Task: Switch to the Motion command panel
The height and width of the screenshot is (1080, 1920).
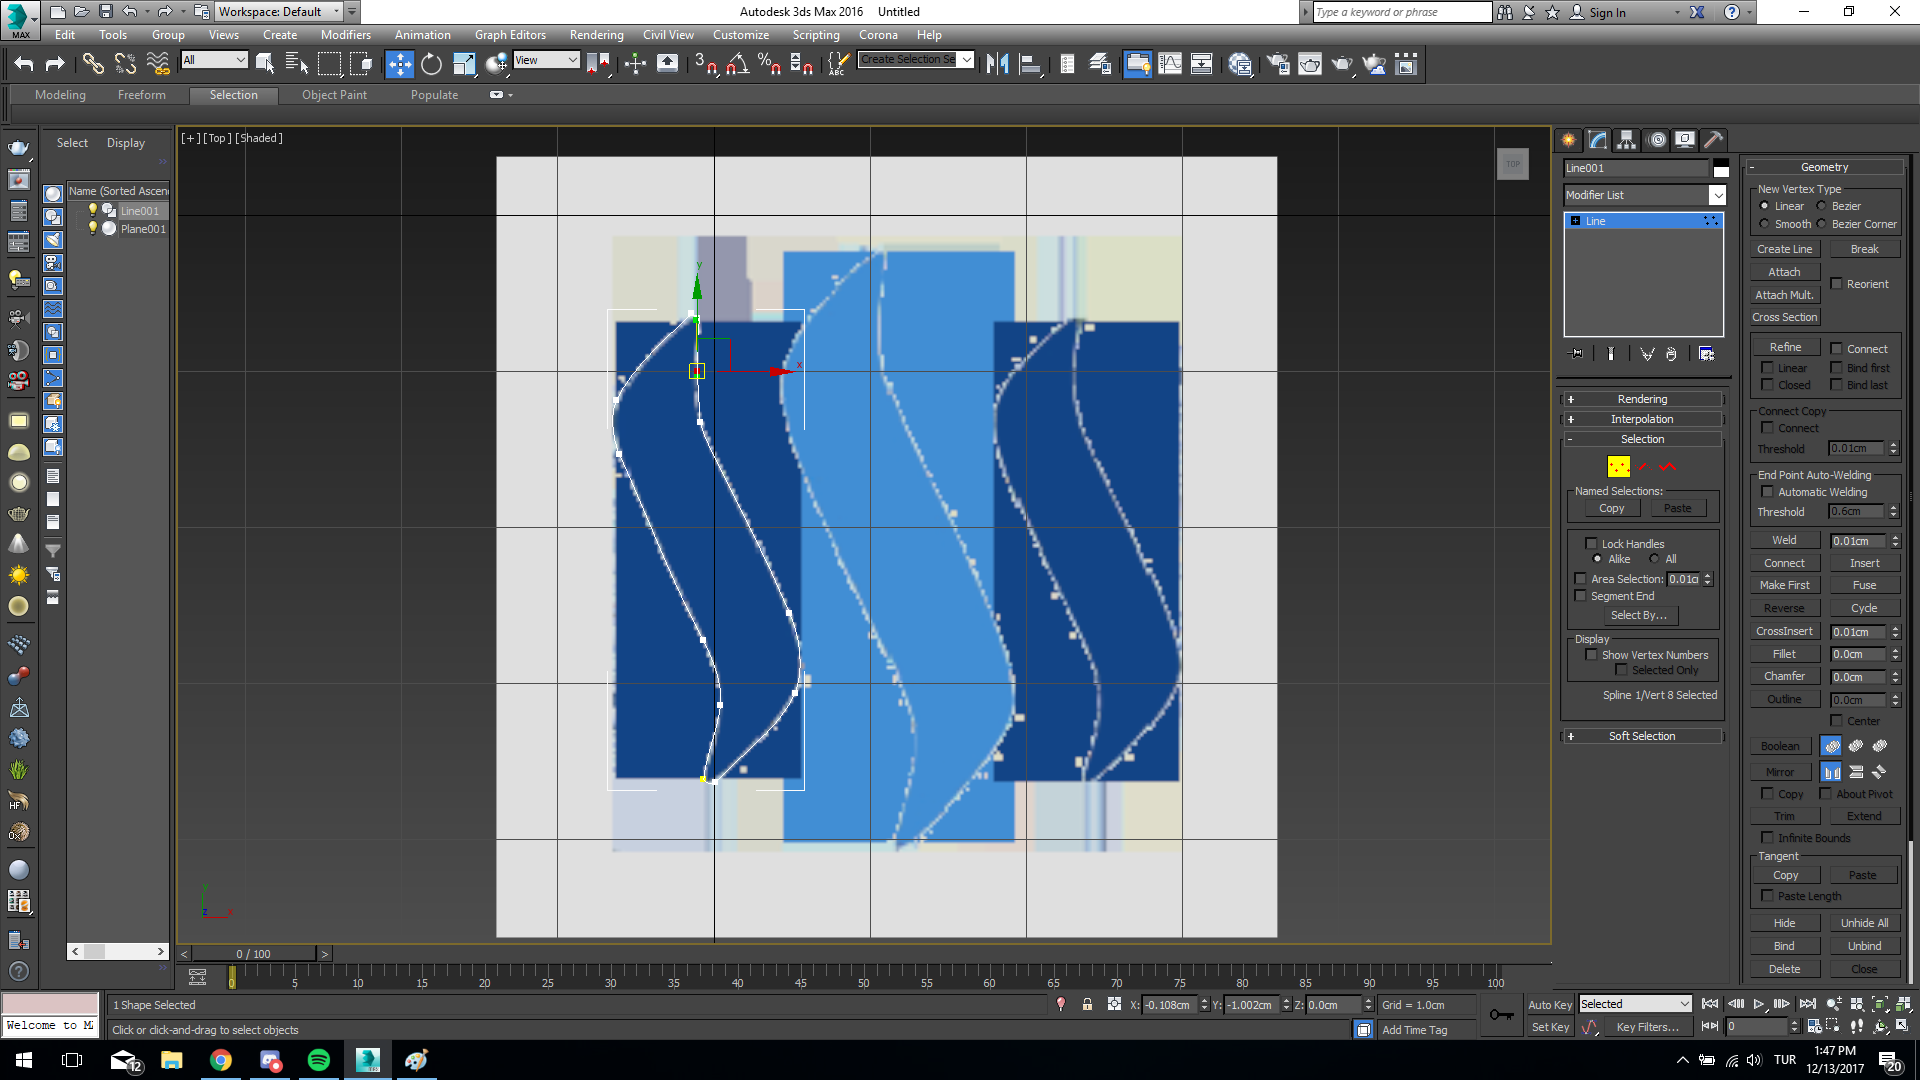Action: tap(1657, 140)
